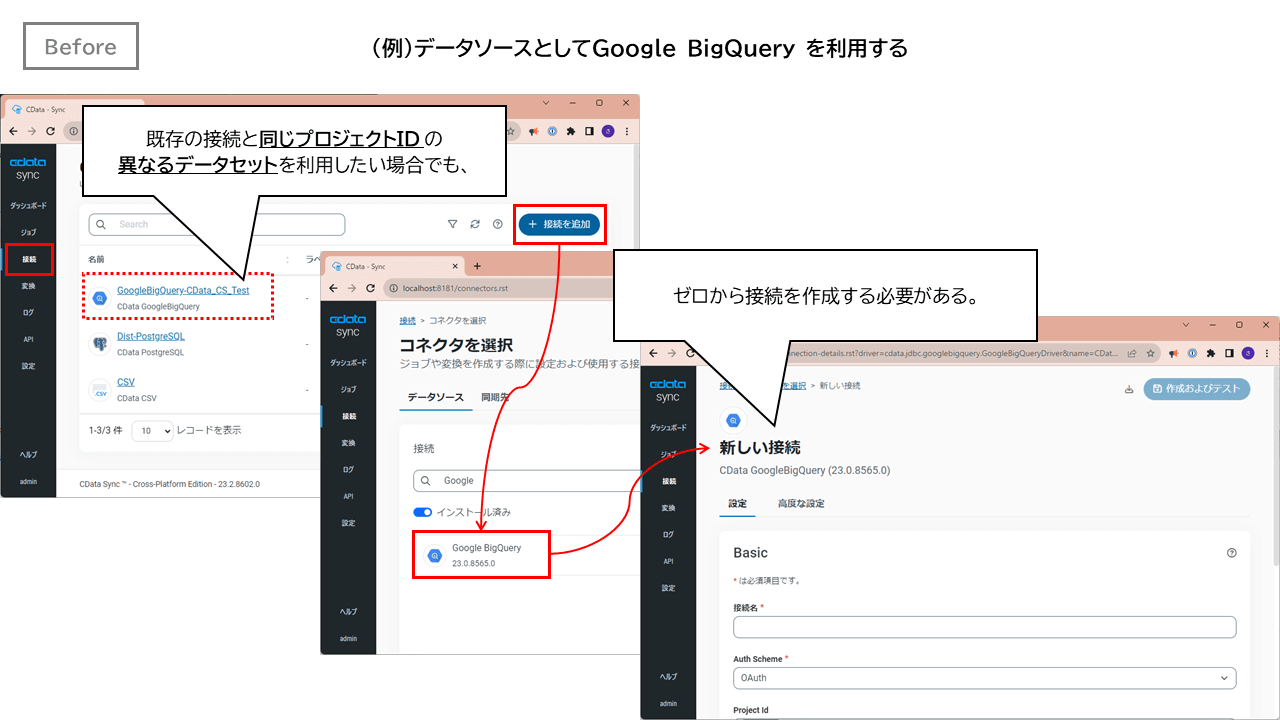This screenshot has width=1280, height=720.
Task: Click the megaphone extension icon in the connections list browser
Action: tap(535, 131)
